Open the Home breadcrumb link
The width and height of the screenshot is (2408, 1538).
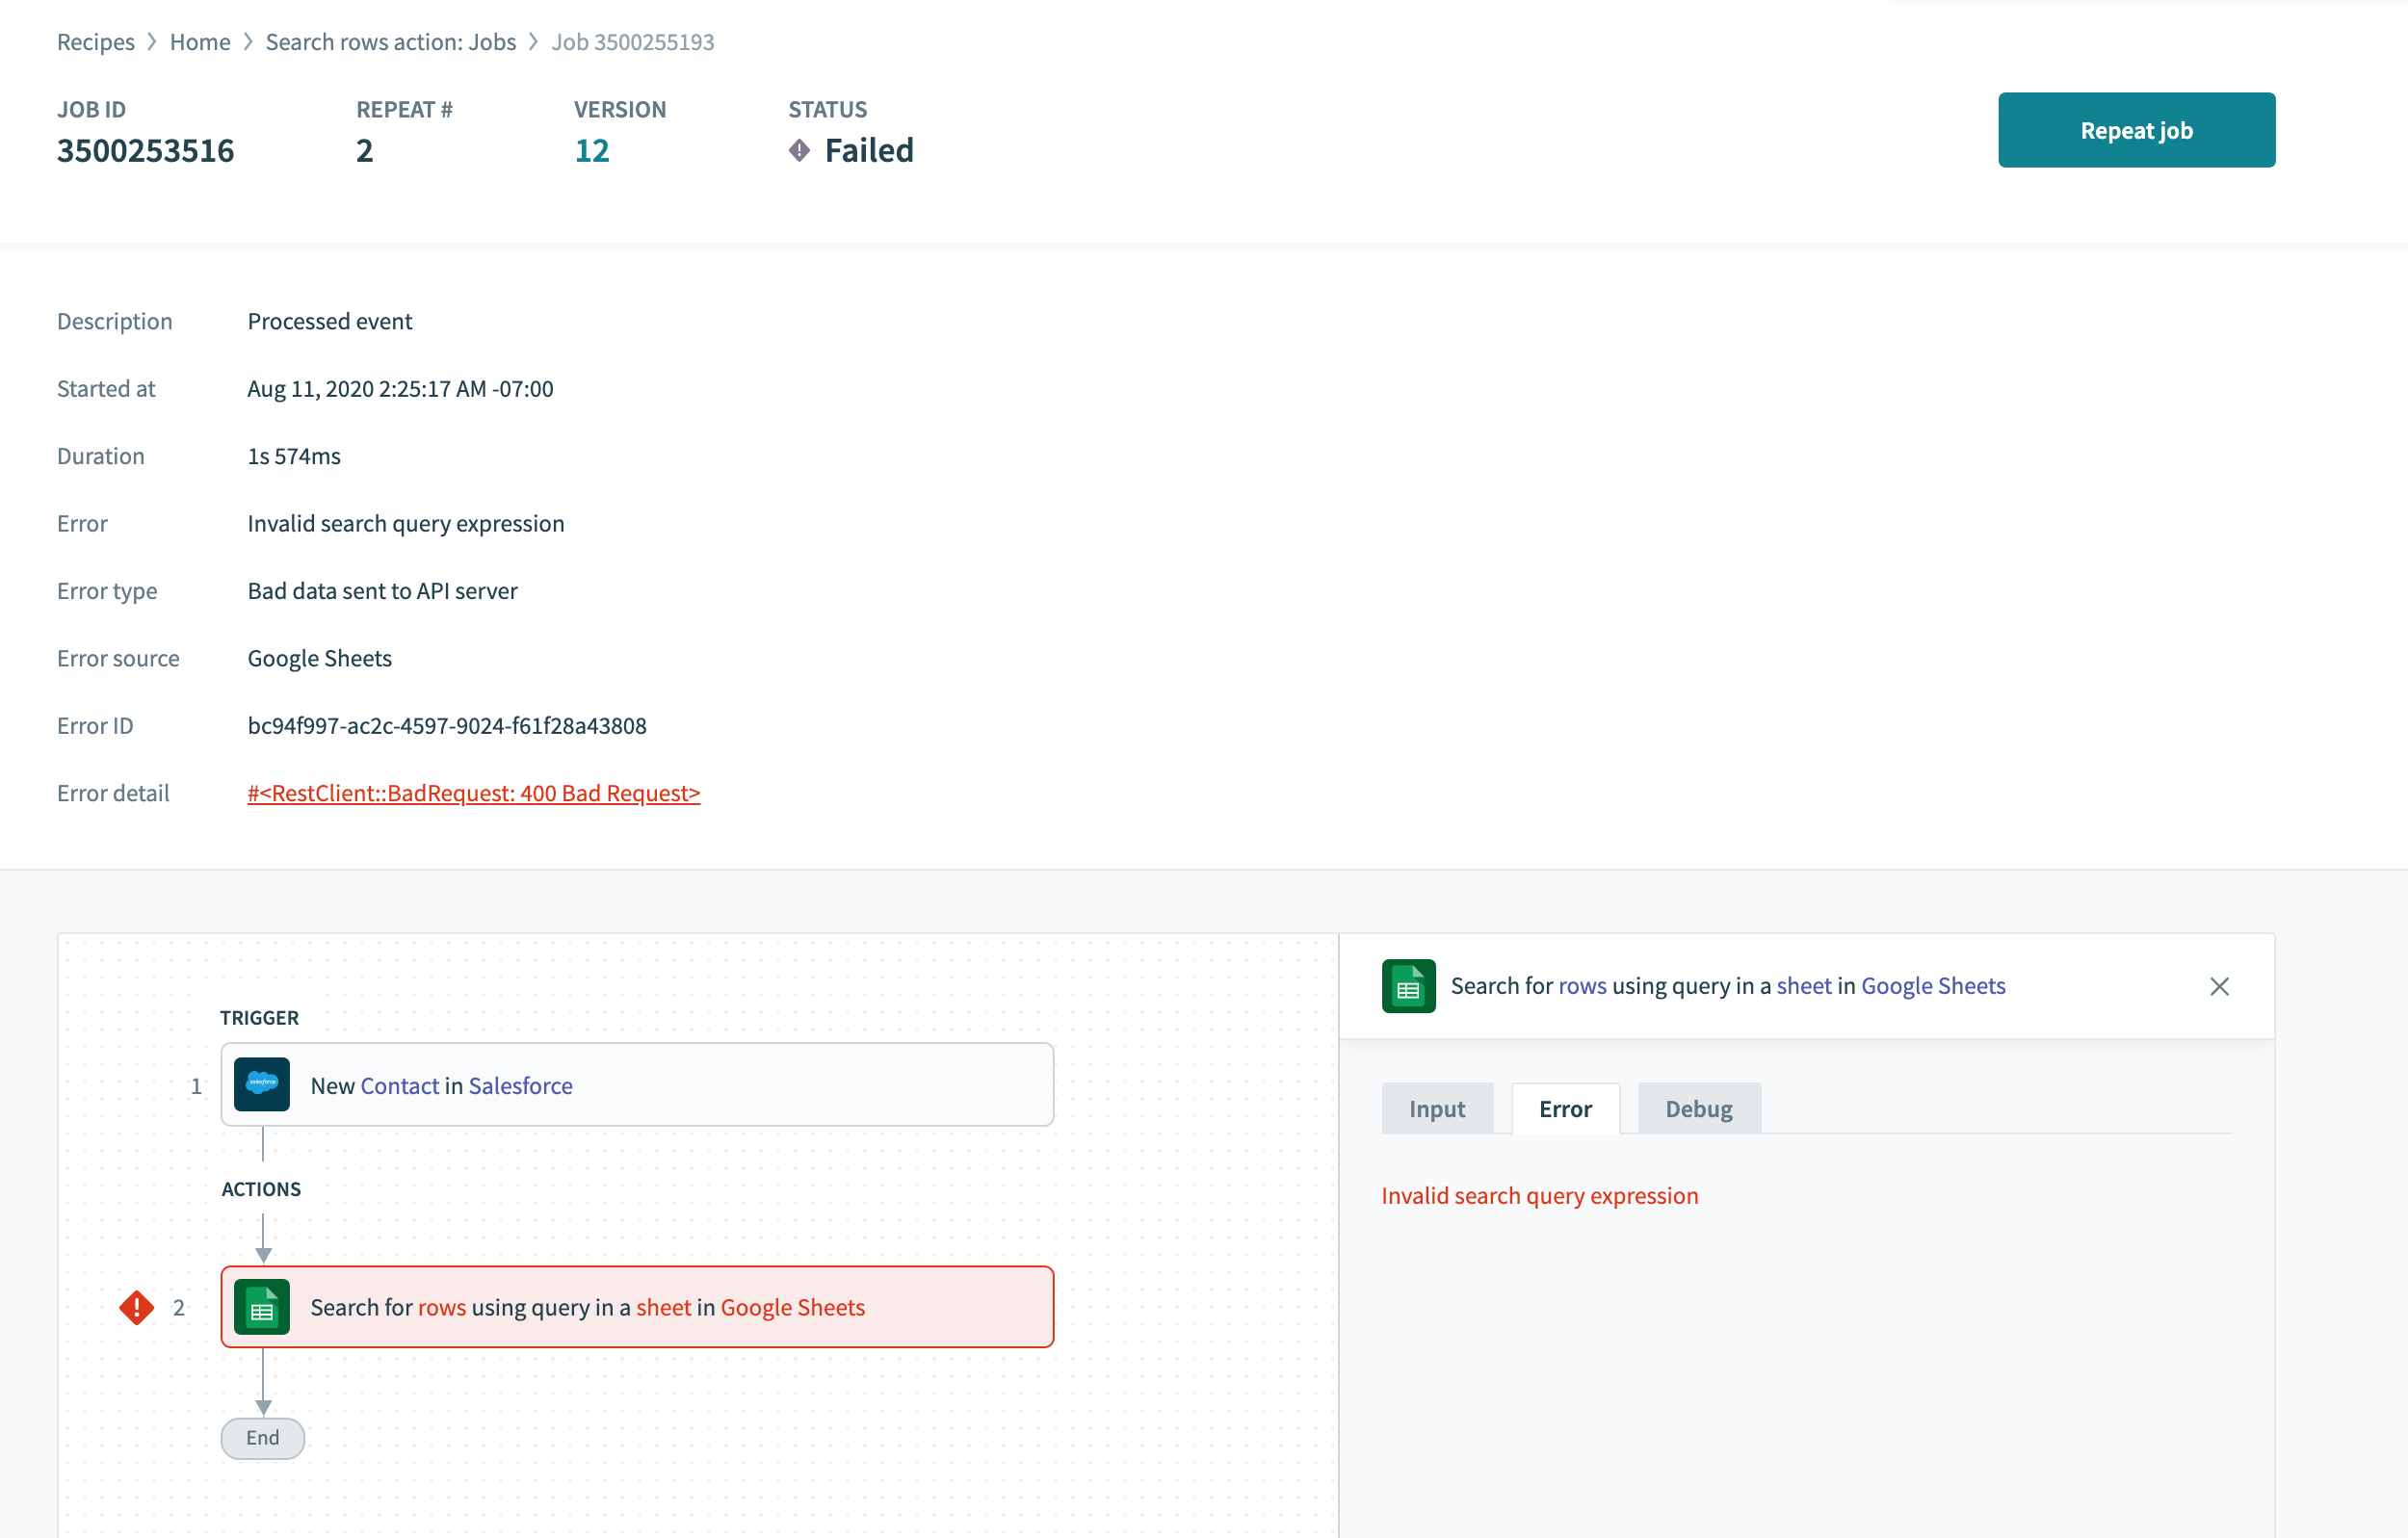pyautogui.click(x=200, y=42)
